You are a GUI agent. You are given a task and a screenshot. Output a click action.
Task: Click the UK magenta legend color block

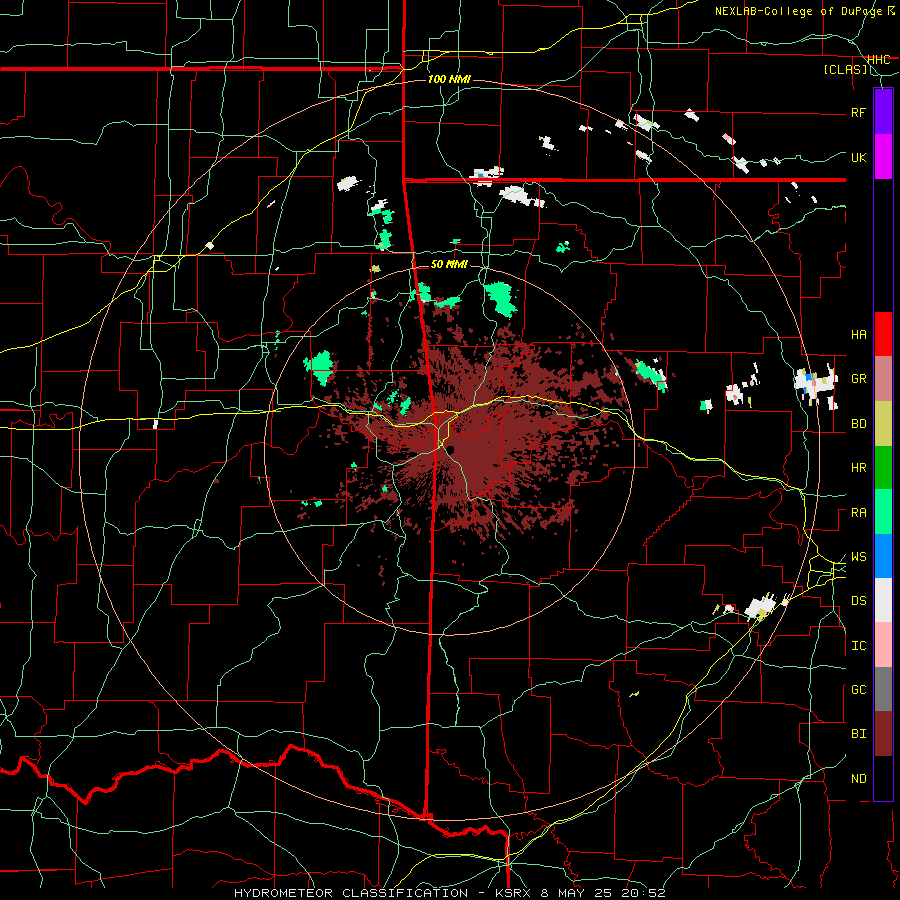click(883, 157)
